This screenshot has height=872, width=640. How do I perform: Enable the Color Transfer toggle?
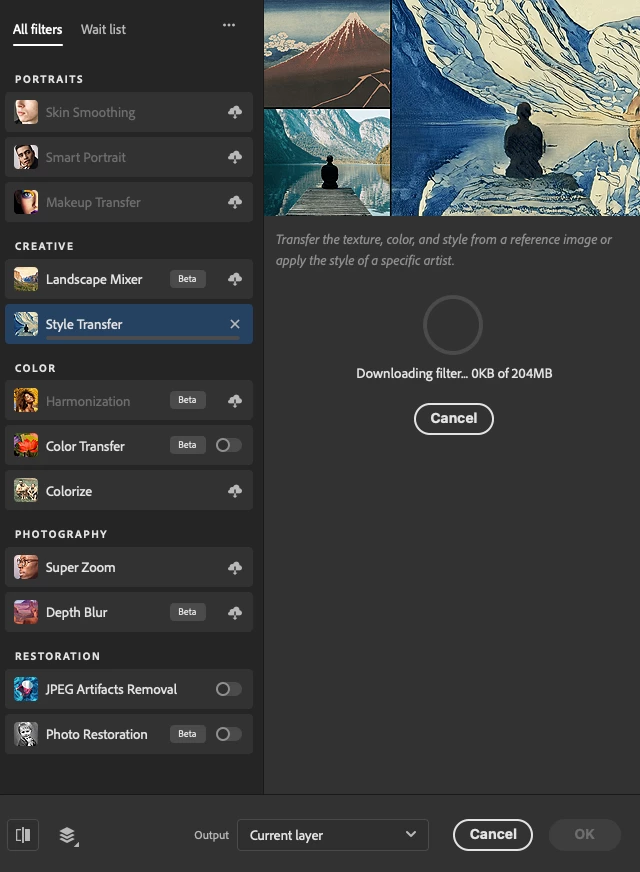click(x=229, y=445)
